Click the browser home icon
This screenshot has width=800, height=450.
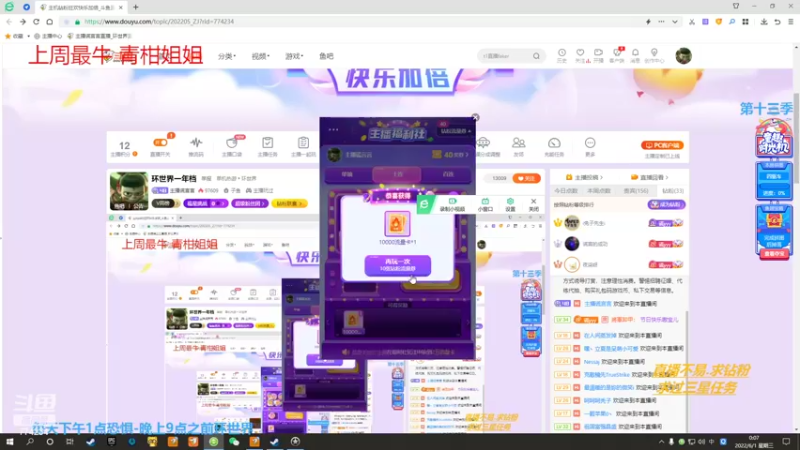(x=49, y=21)
